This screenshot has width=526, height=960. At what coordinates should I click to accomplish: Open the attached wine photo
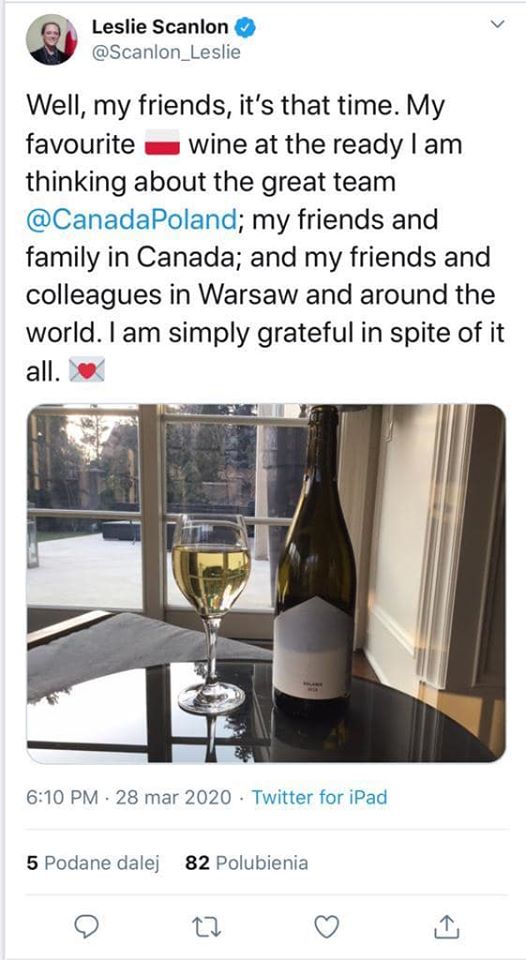(x=266, y=583)
